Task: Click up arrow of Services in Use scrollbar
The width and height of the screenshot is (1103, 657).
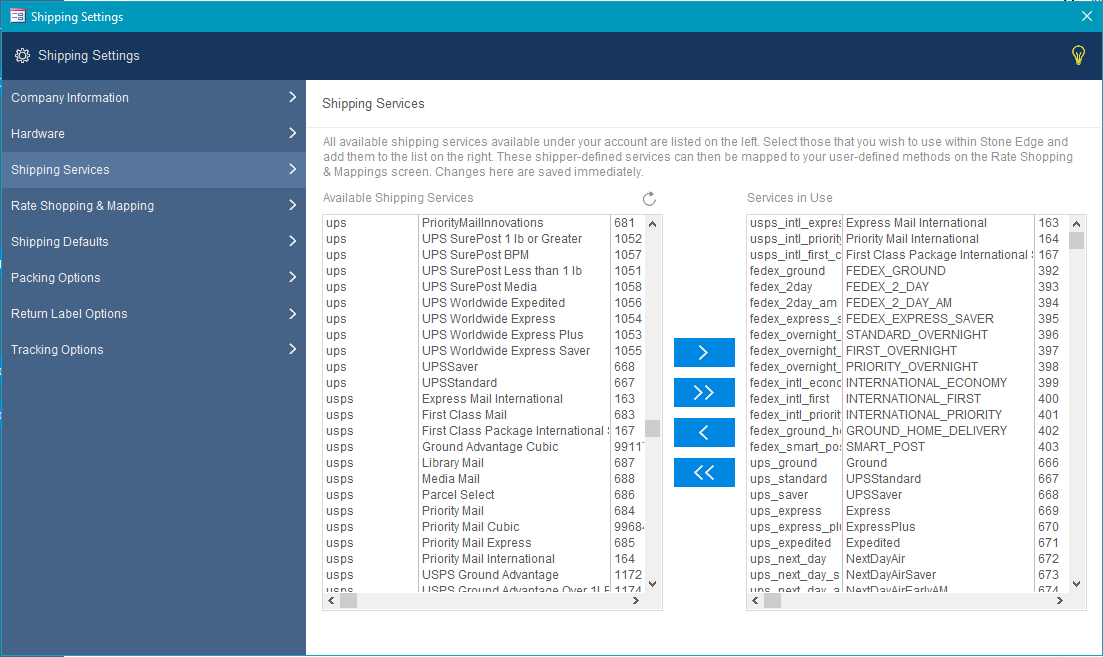Action: coord(1076,224)
